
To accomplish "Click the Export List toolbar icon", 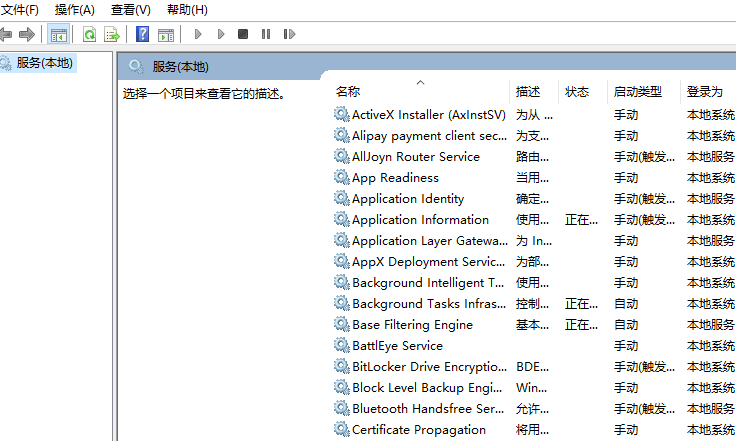I will click(x=112, y=34).
